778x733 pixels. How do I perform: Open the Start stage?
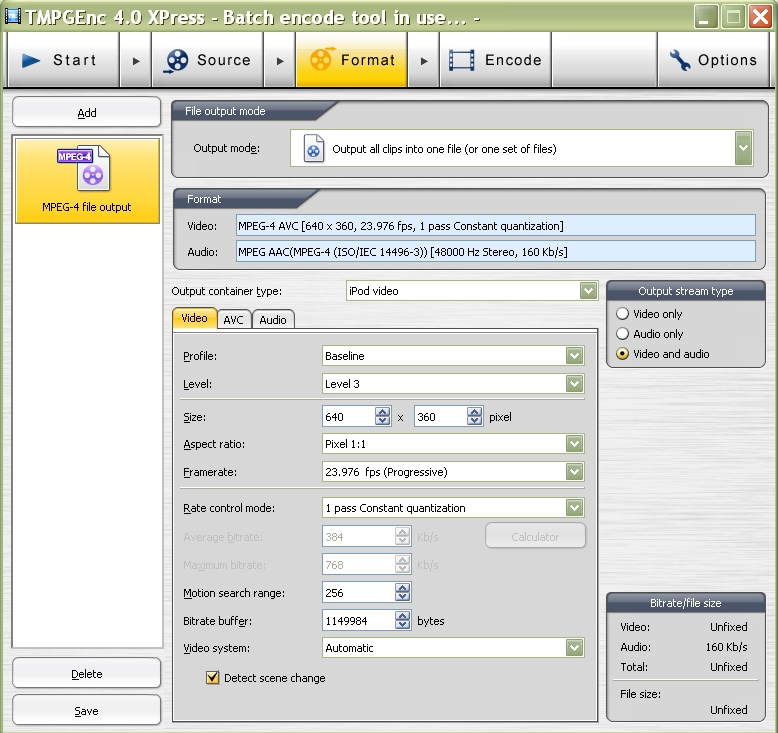63,60
